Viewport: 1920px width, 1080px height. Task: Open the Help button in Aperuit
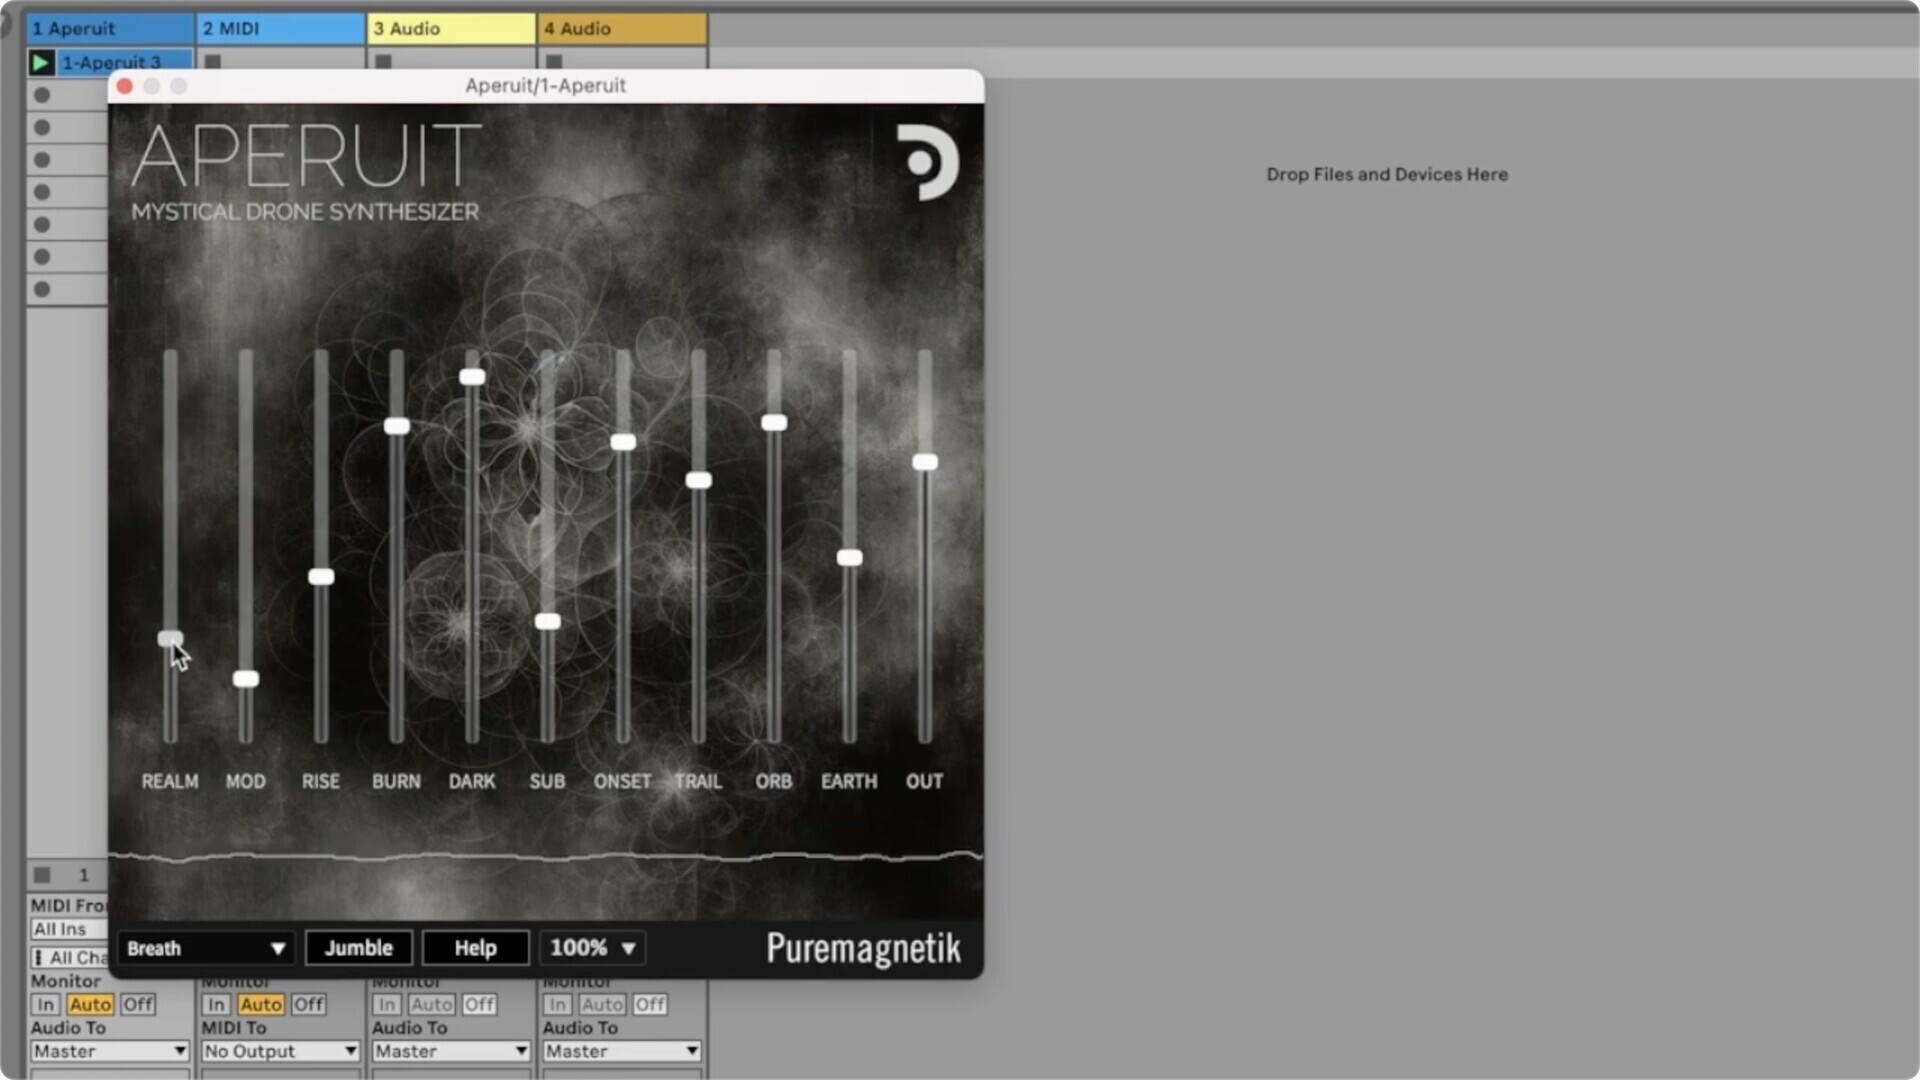click(x=475, y=948)
